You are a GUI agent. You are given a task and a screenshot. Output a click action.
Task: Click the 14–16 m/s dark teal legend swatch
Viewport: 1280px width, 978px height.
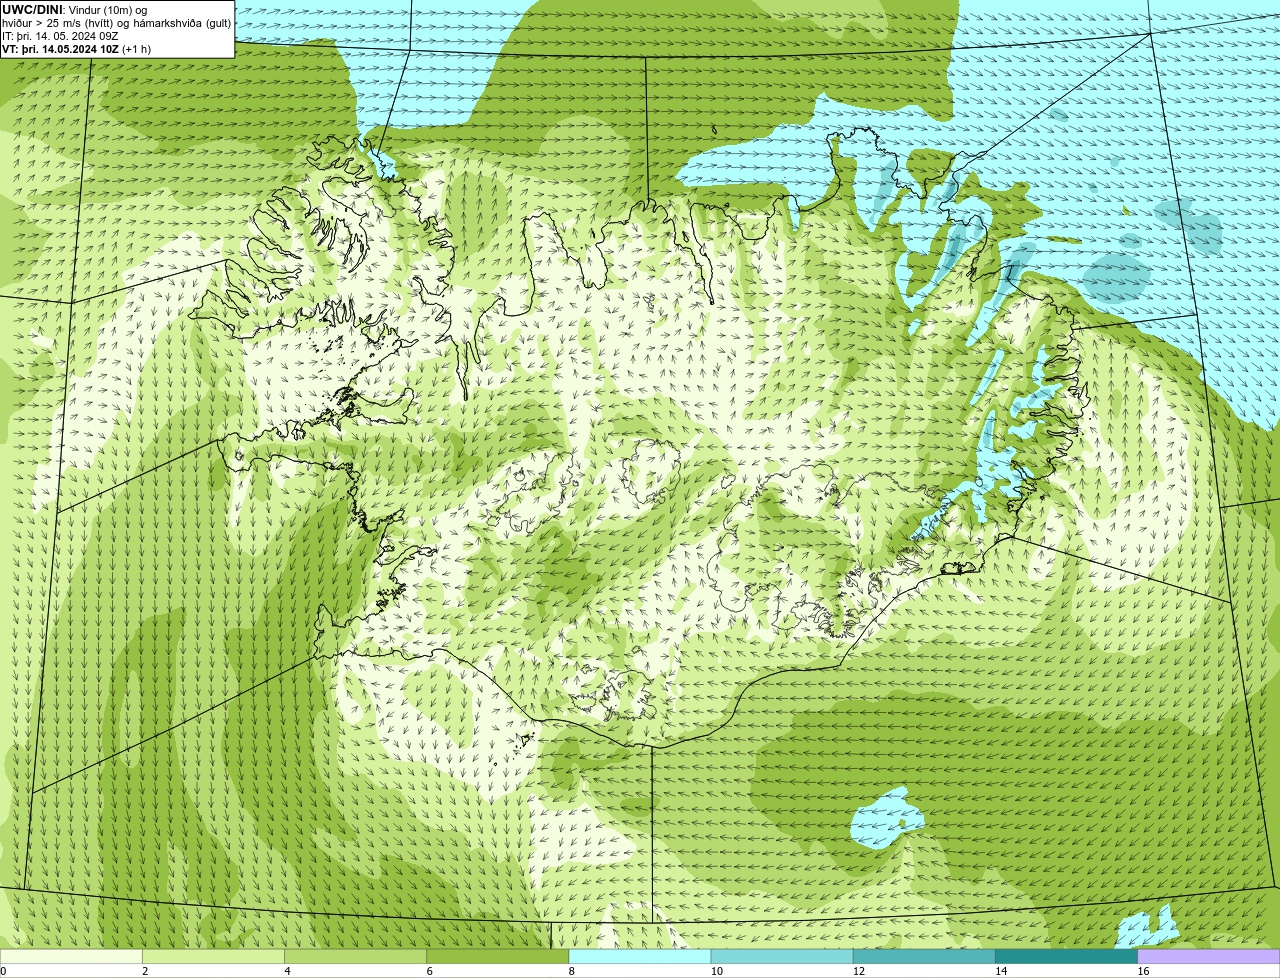point(1066,956)
